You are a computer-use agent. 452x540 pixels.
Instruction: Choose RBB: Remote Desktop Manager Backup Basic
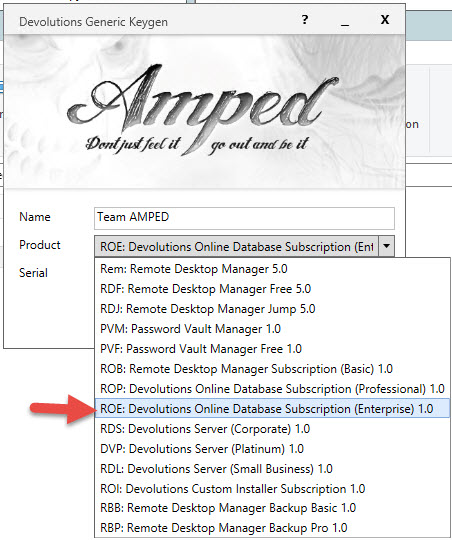tap(272, 508)
